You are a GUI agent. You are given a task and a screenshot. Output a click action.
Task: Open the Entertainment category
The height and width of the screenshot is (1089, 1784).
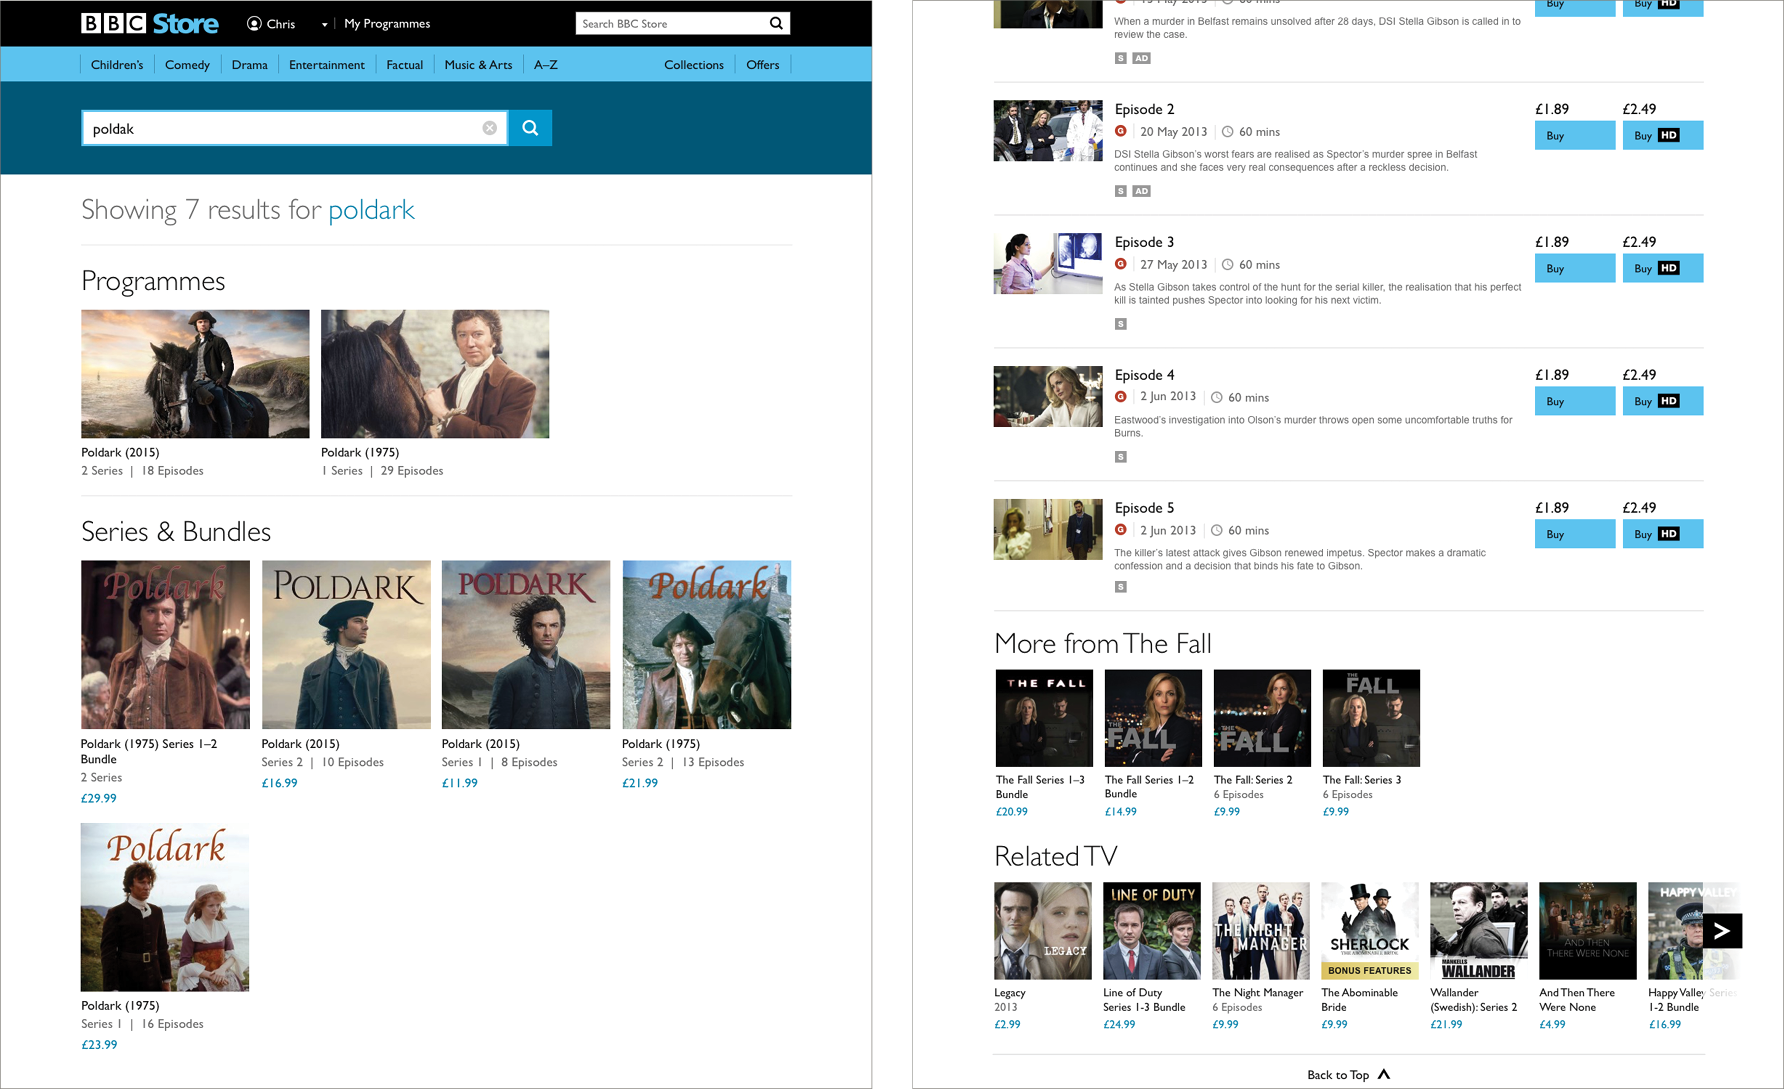click(326, 65)
